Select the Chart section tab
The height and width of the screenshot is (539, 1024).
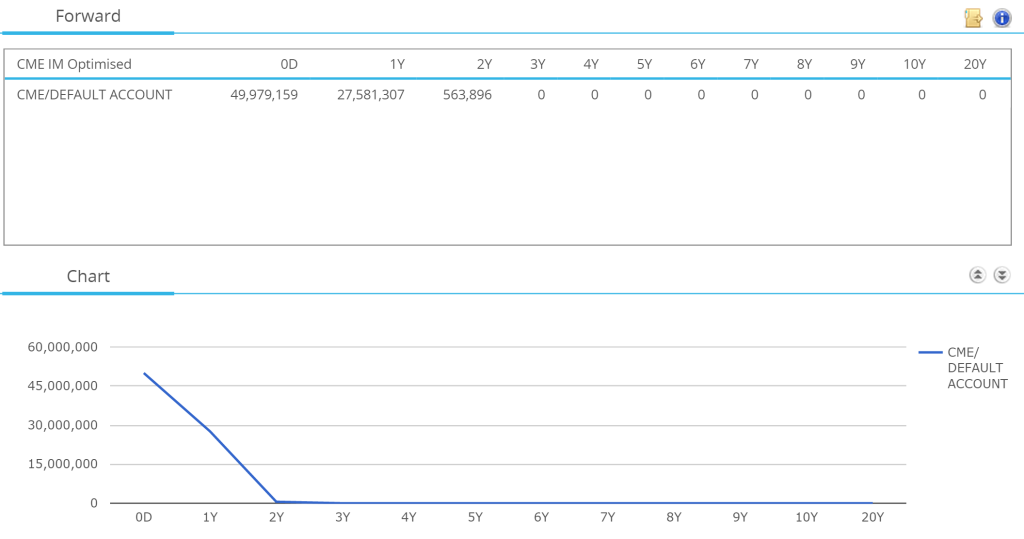88,276
